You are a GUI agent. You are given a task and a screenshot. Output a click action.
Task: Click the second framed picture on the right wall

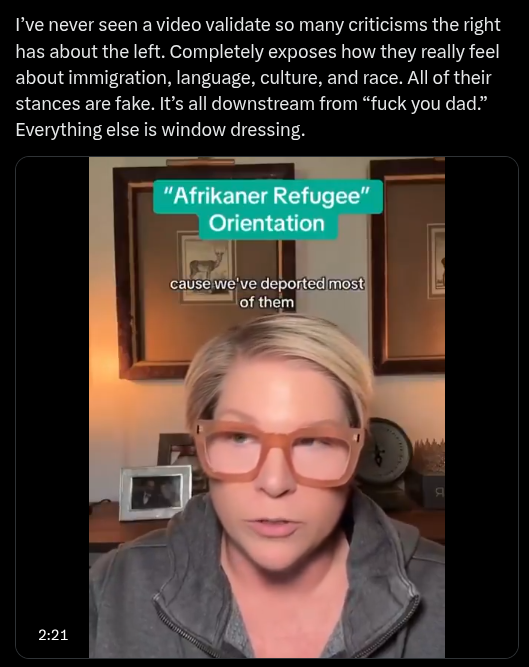click(408, 266)
